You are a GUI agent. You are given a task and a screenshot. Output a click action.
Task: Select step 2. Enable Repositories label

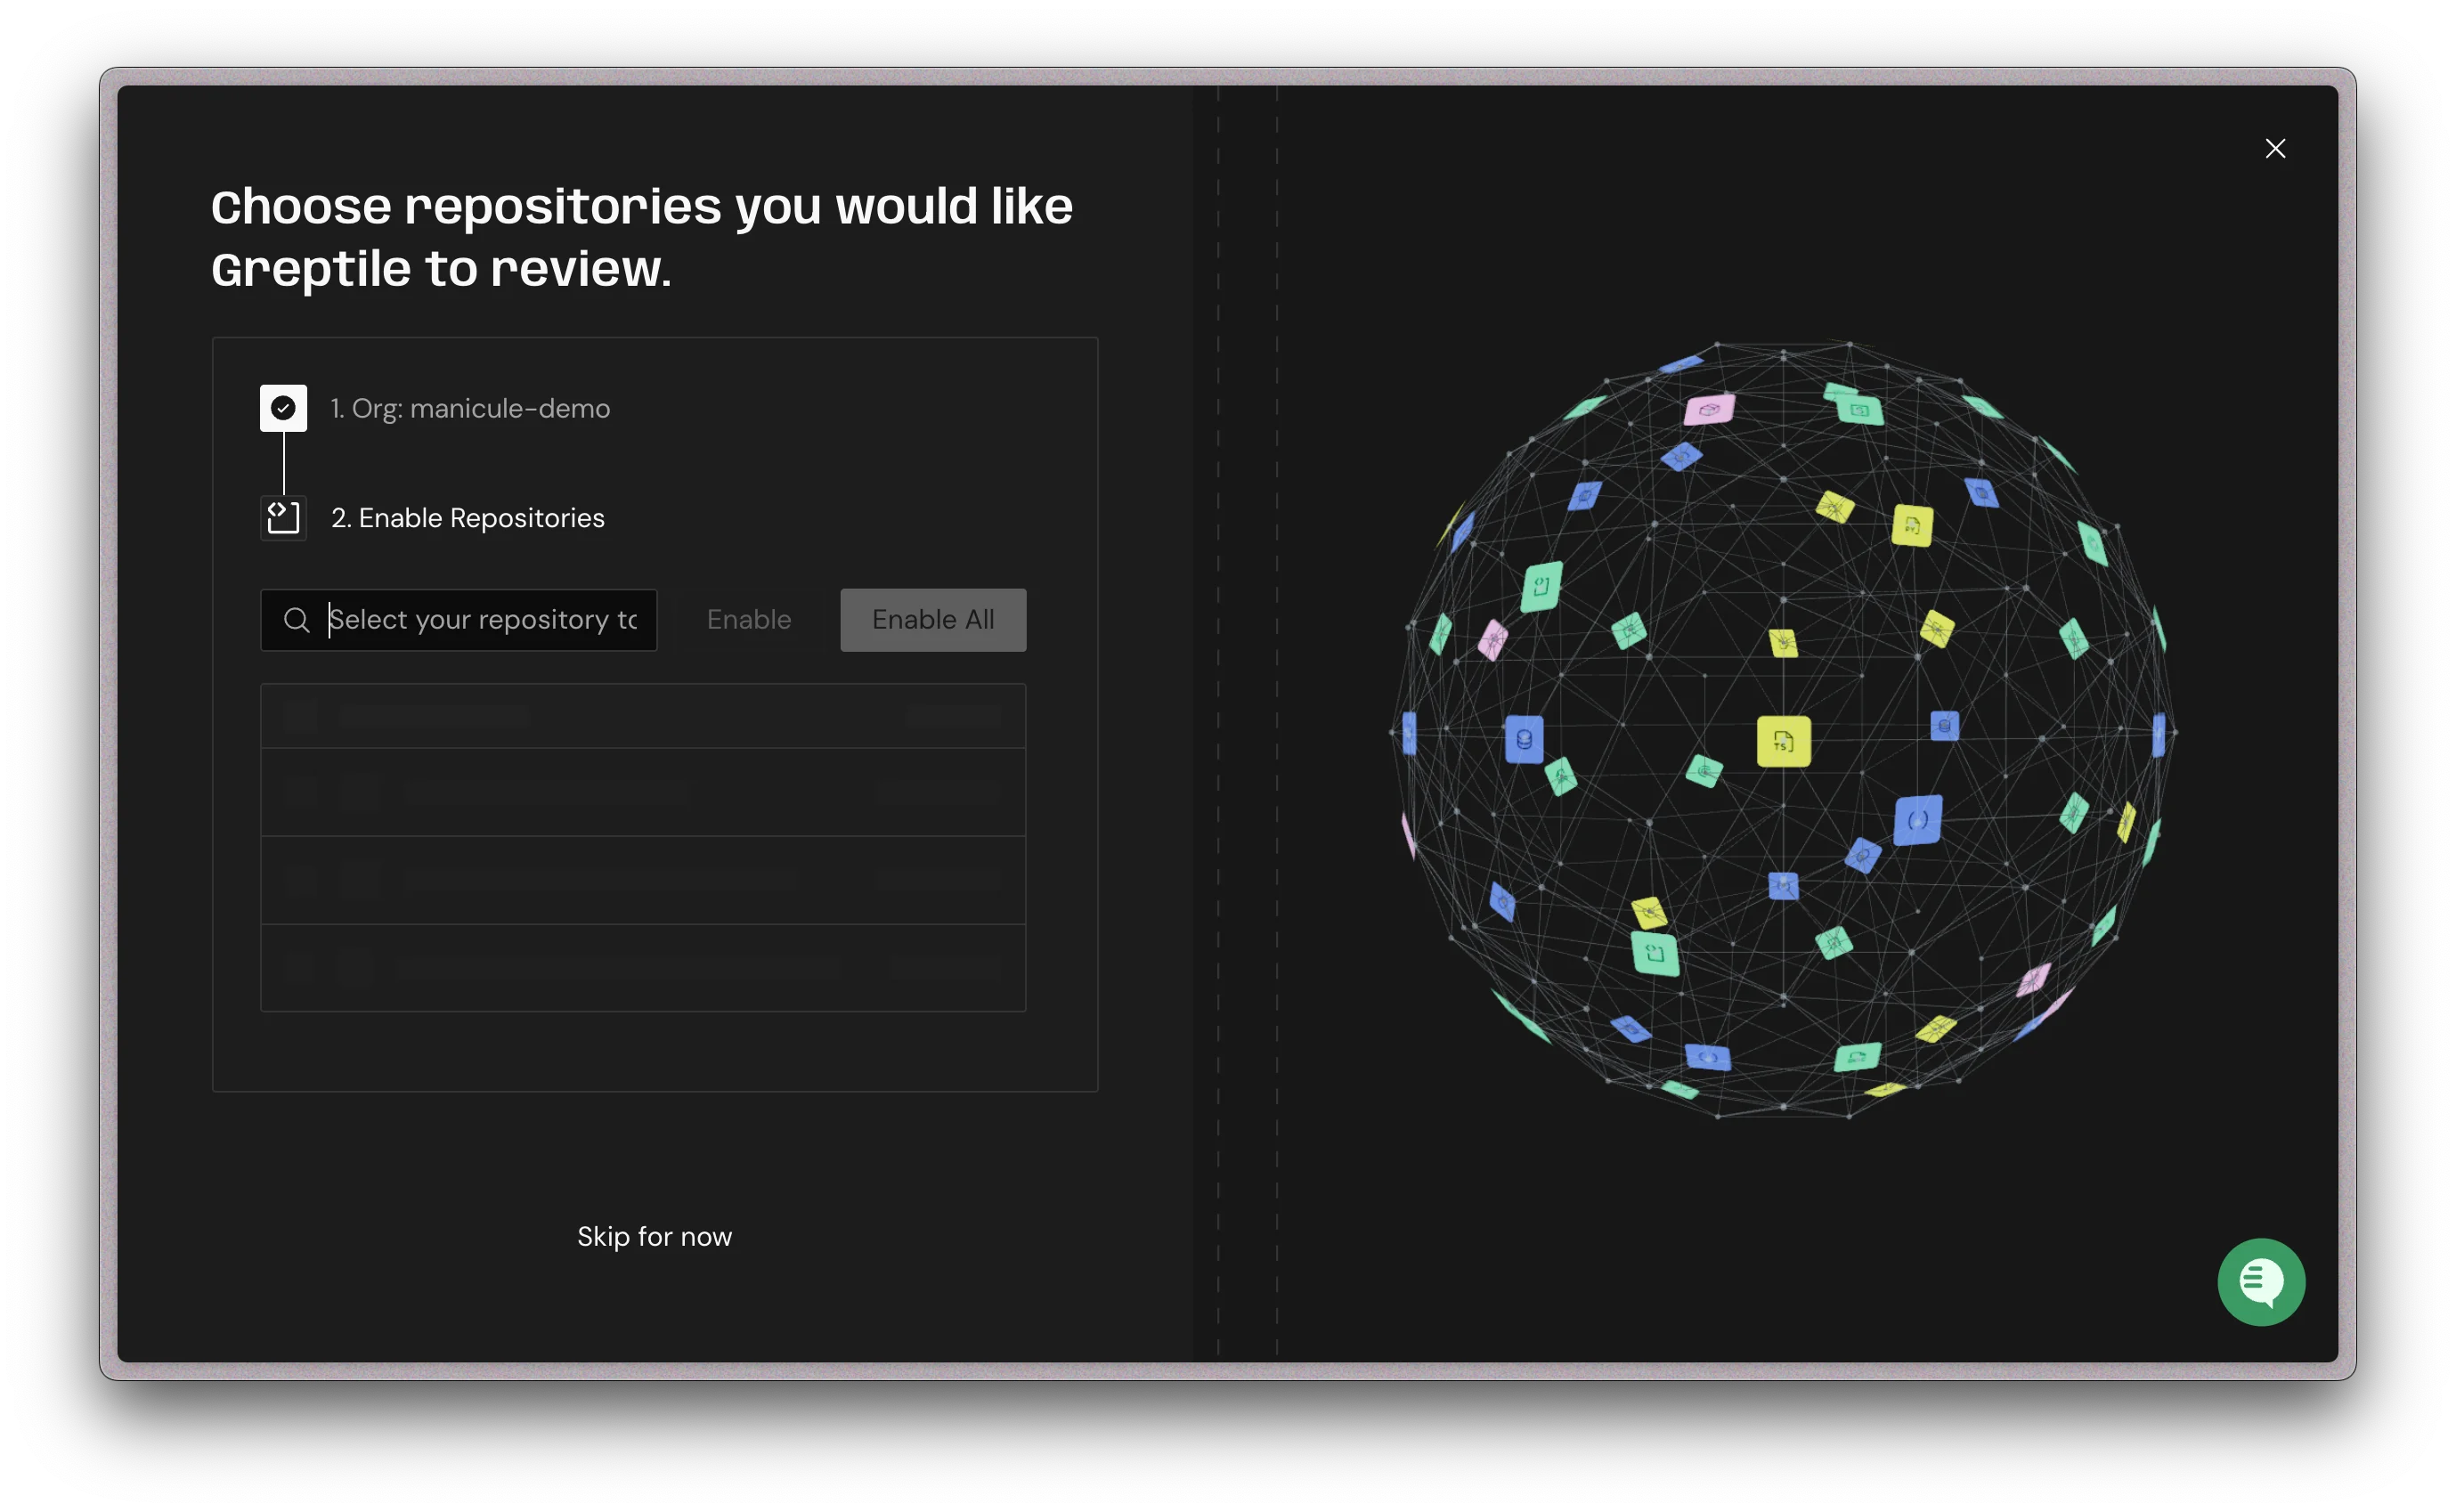[x=468, y=518]
